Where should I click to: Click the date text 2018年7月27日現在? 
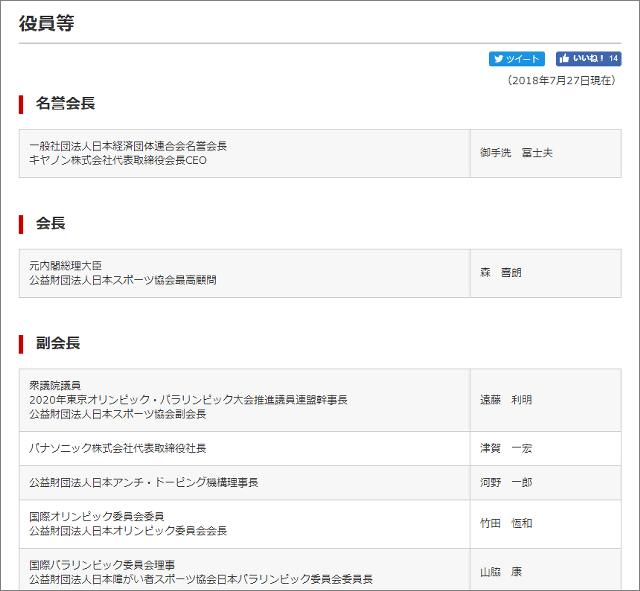(561, 81)
